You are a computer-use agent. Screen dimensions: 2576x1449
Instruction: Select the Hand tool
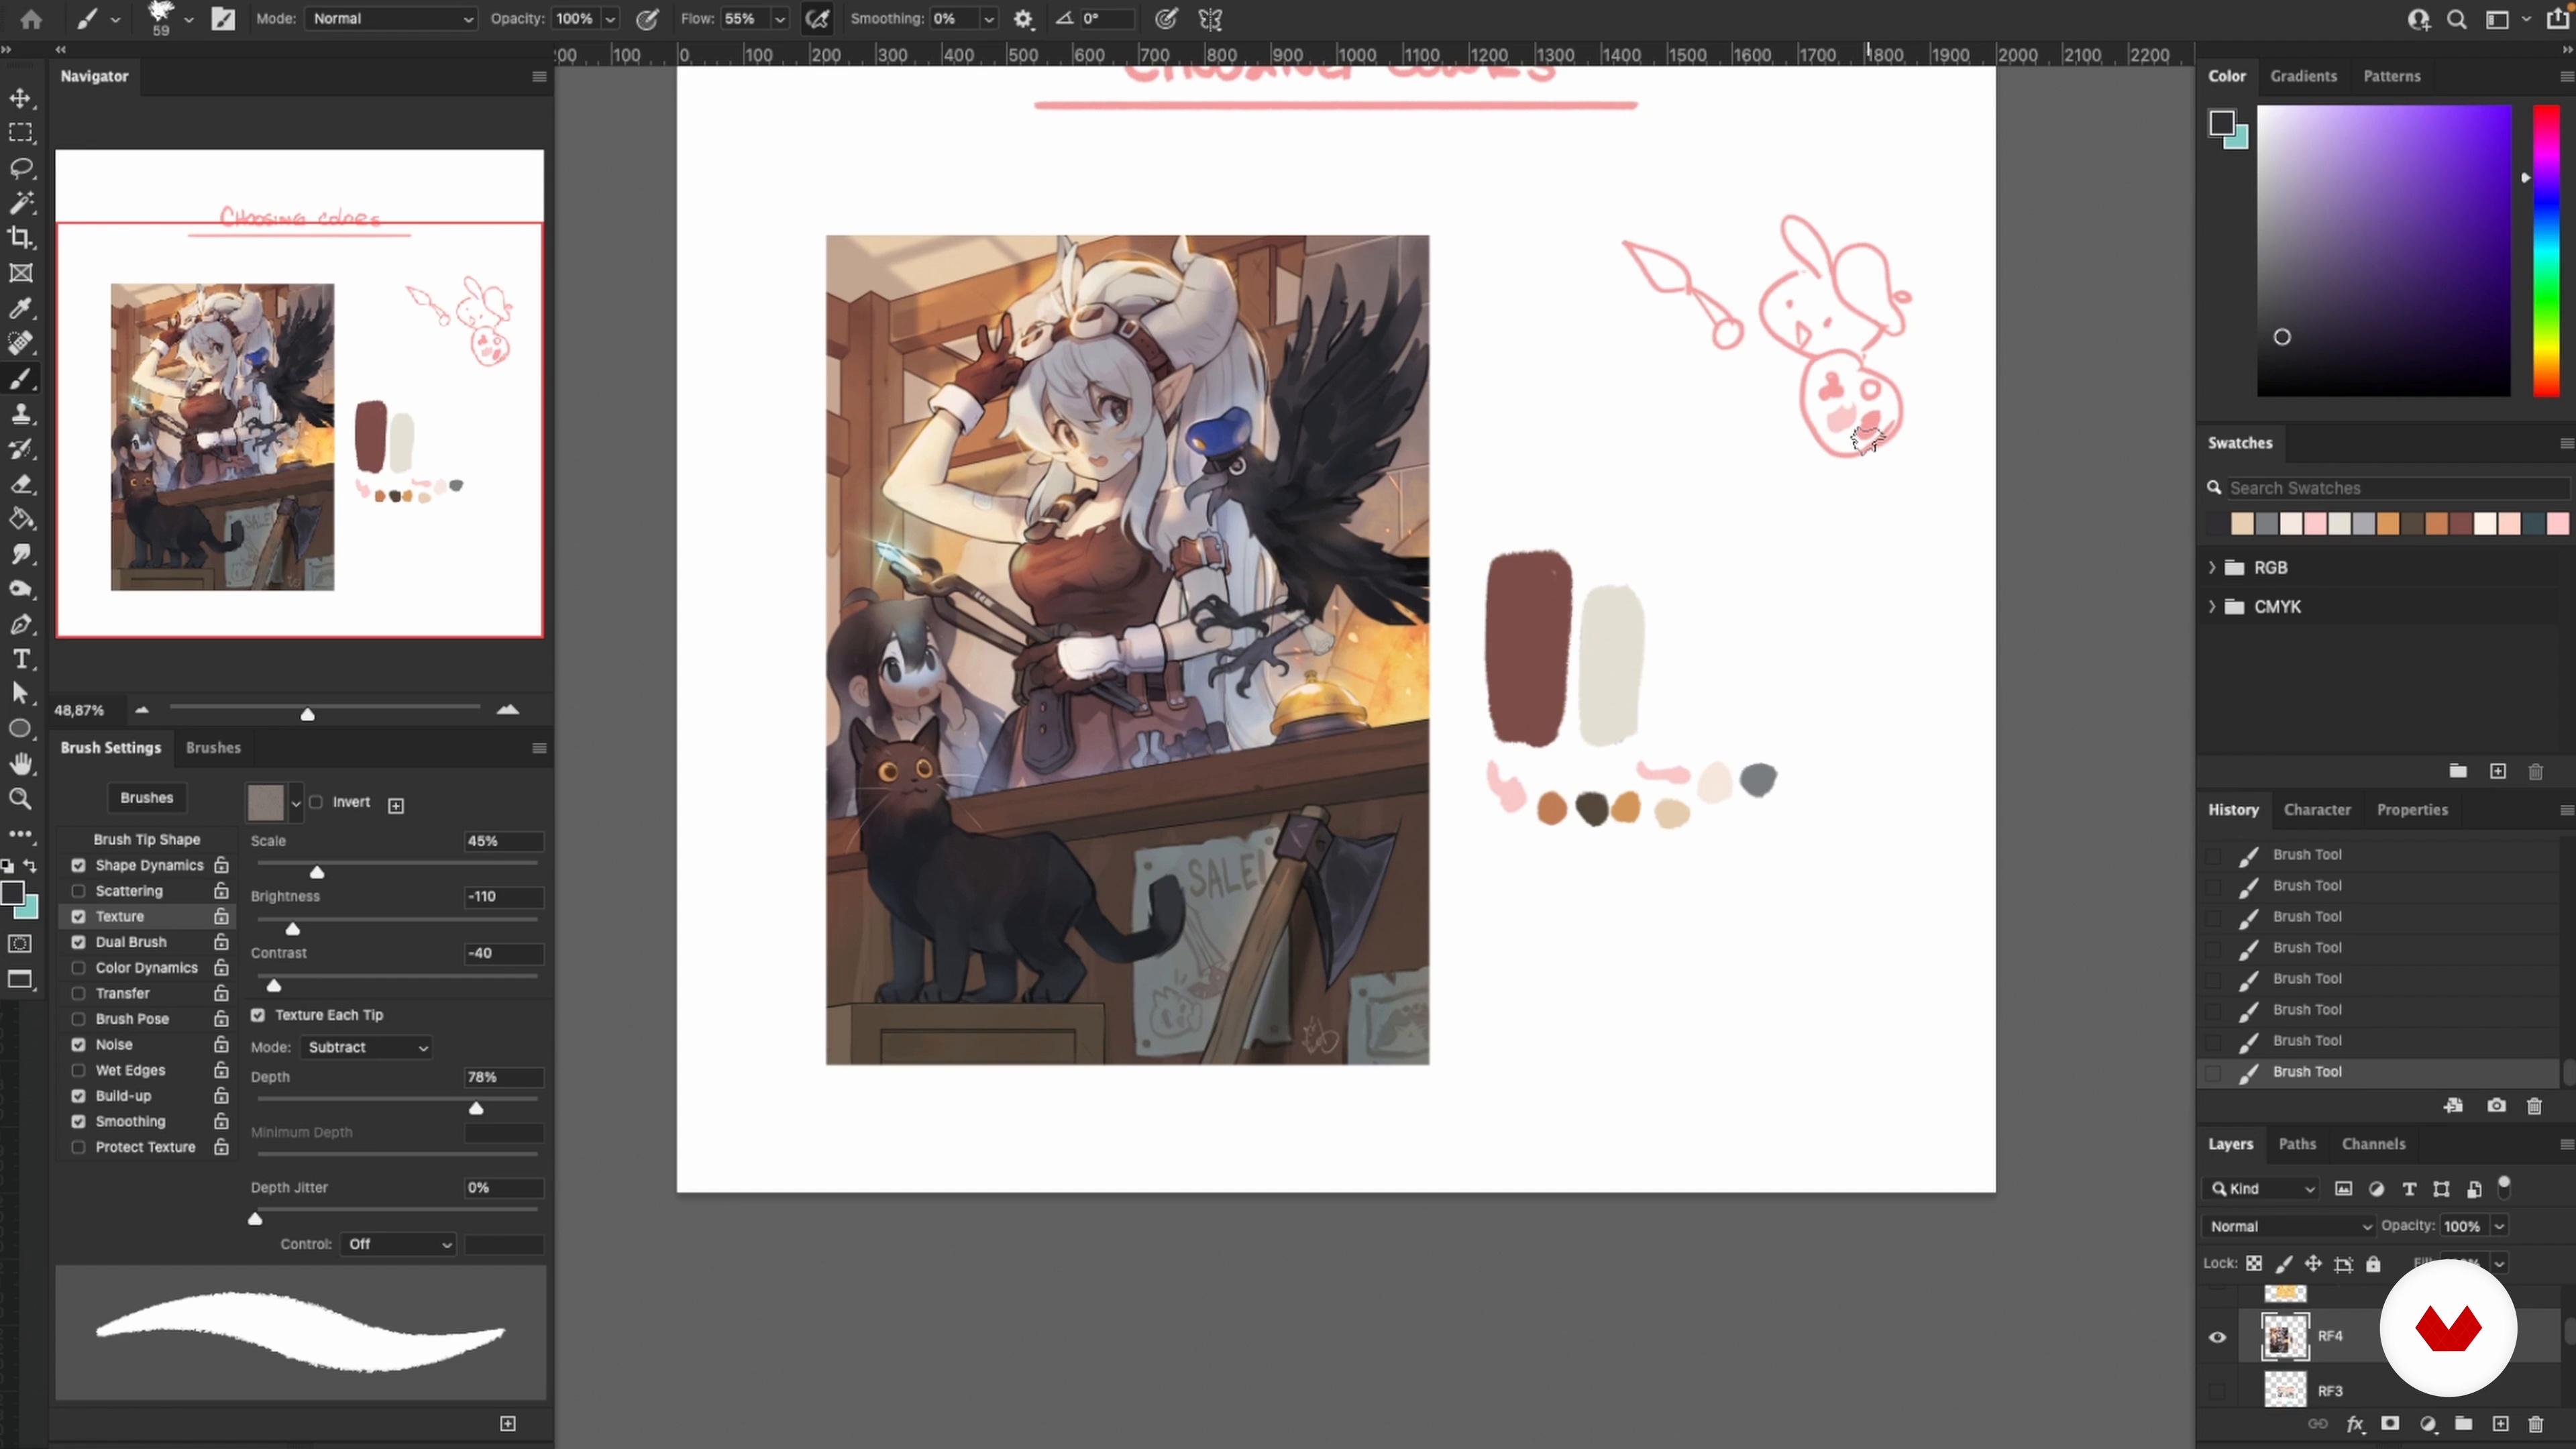[21, 764]
